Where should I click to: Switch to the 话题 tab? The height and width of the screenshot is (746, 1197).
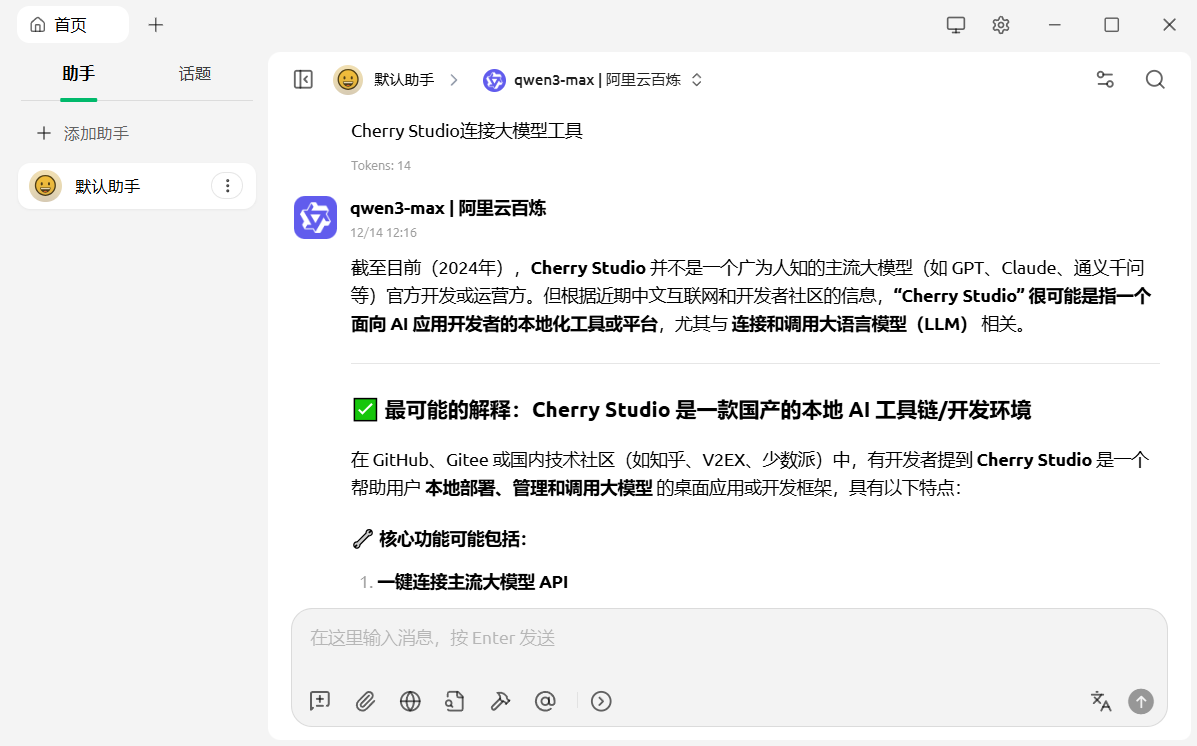[195, 74]
